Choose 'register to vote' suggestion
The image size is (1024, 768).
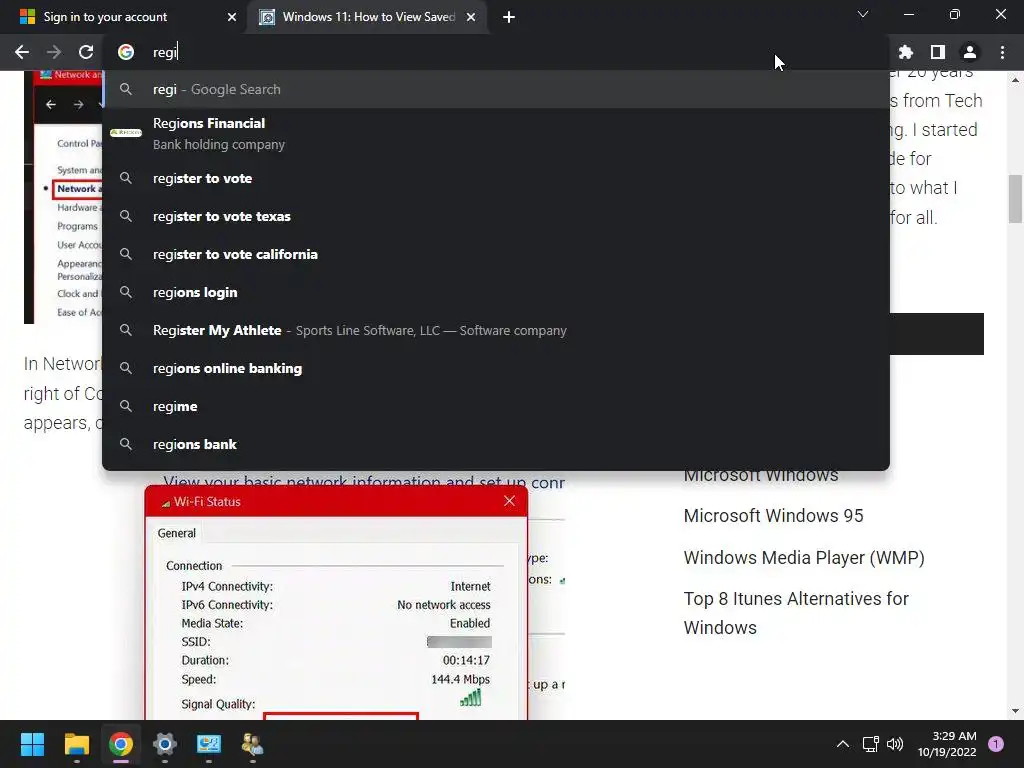pyautogui.click(x=496, y=178)
